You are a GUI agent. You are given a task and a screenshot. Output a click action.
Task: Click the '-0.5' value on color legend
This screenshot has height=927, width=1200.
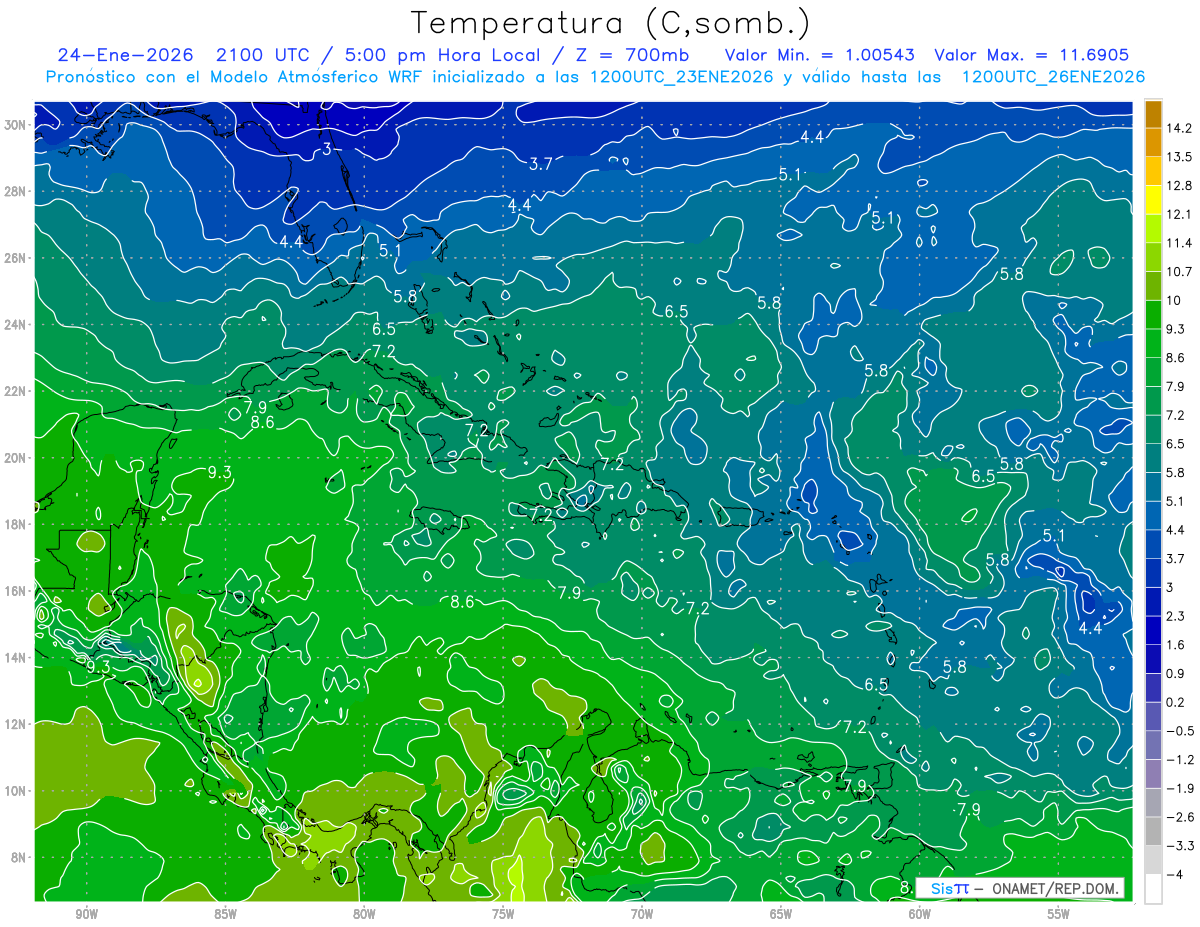click(x=1181, y=731)
